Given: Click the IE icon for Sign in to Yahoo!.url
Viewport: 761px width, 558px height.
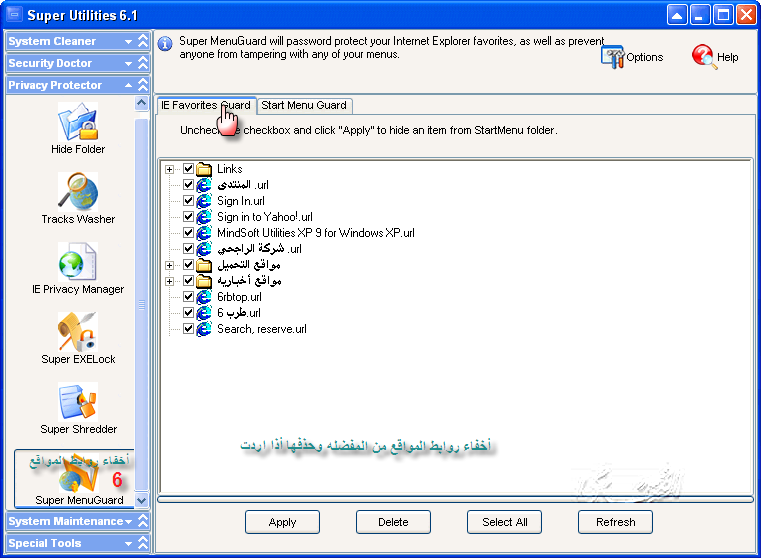Looking at the screenshot, I should point(204,217).
